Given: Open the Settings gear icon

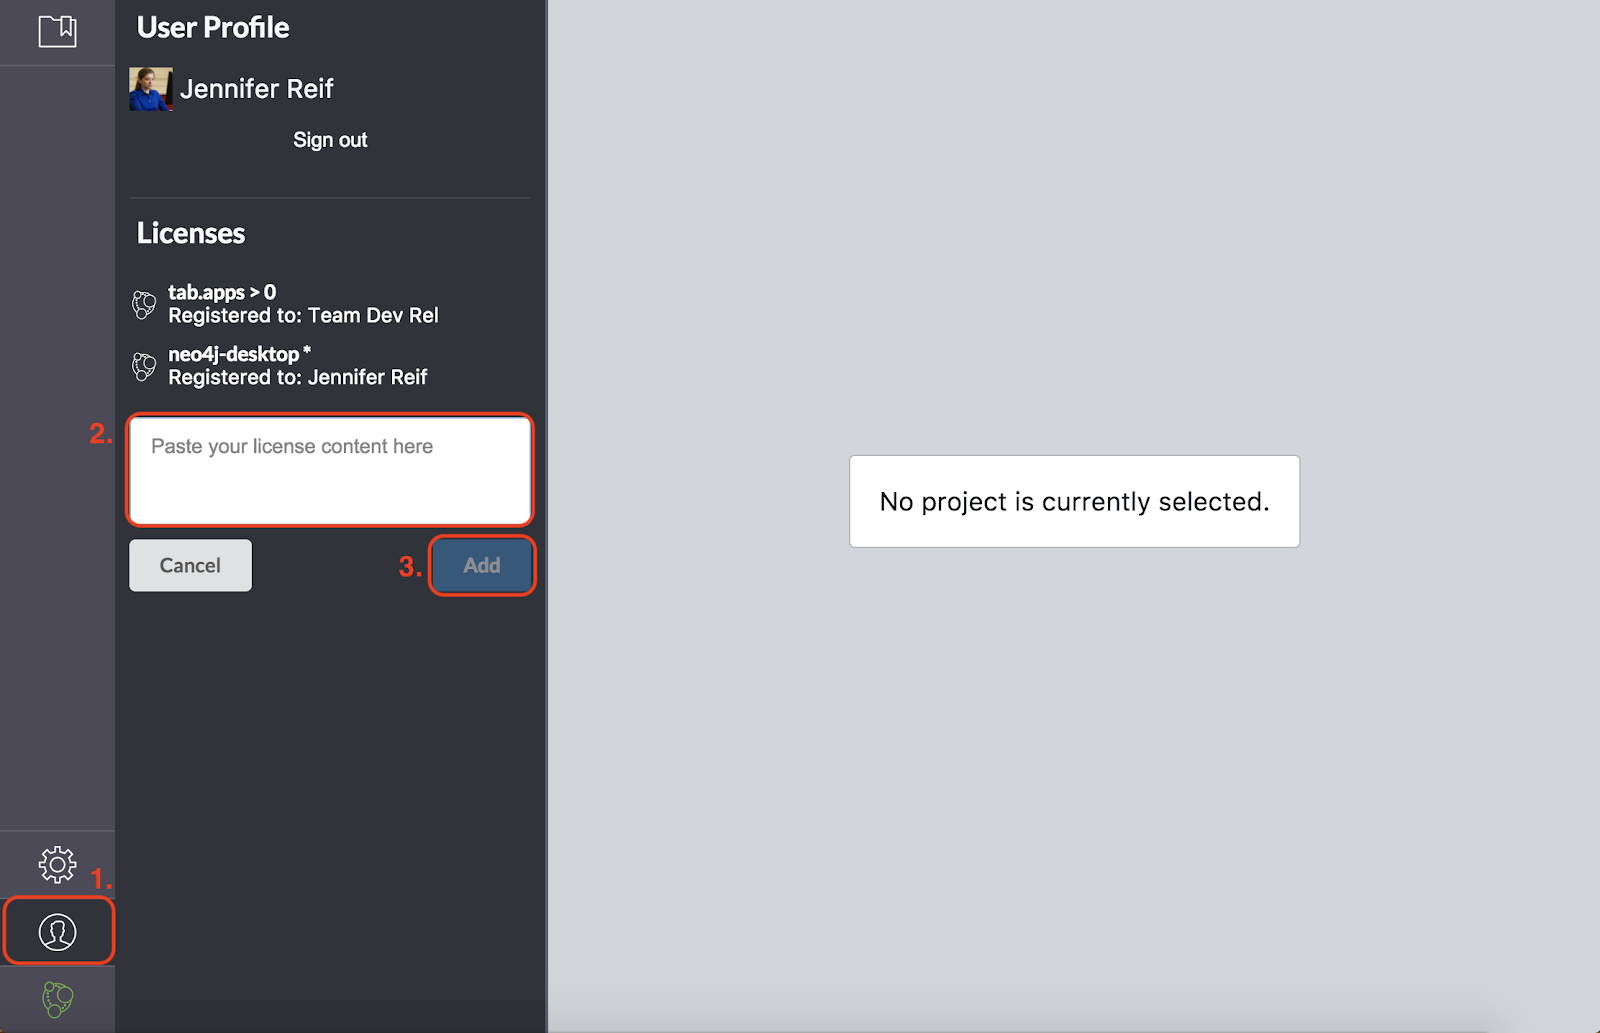Looking at the screenshot, I should pos(57,864).
